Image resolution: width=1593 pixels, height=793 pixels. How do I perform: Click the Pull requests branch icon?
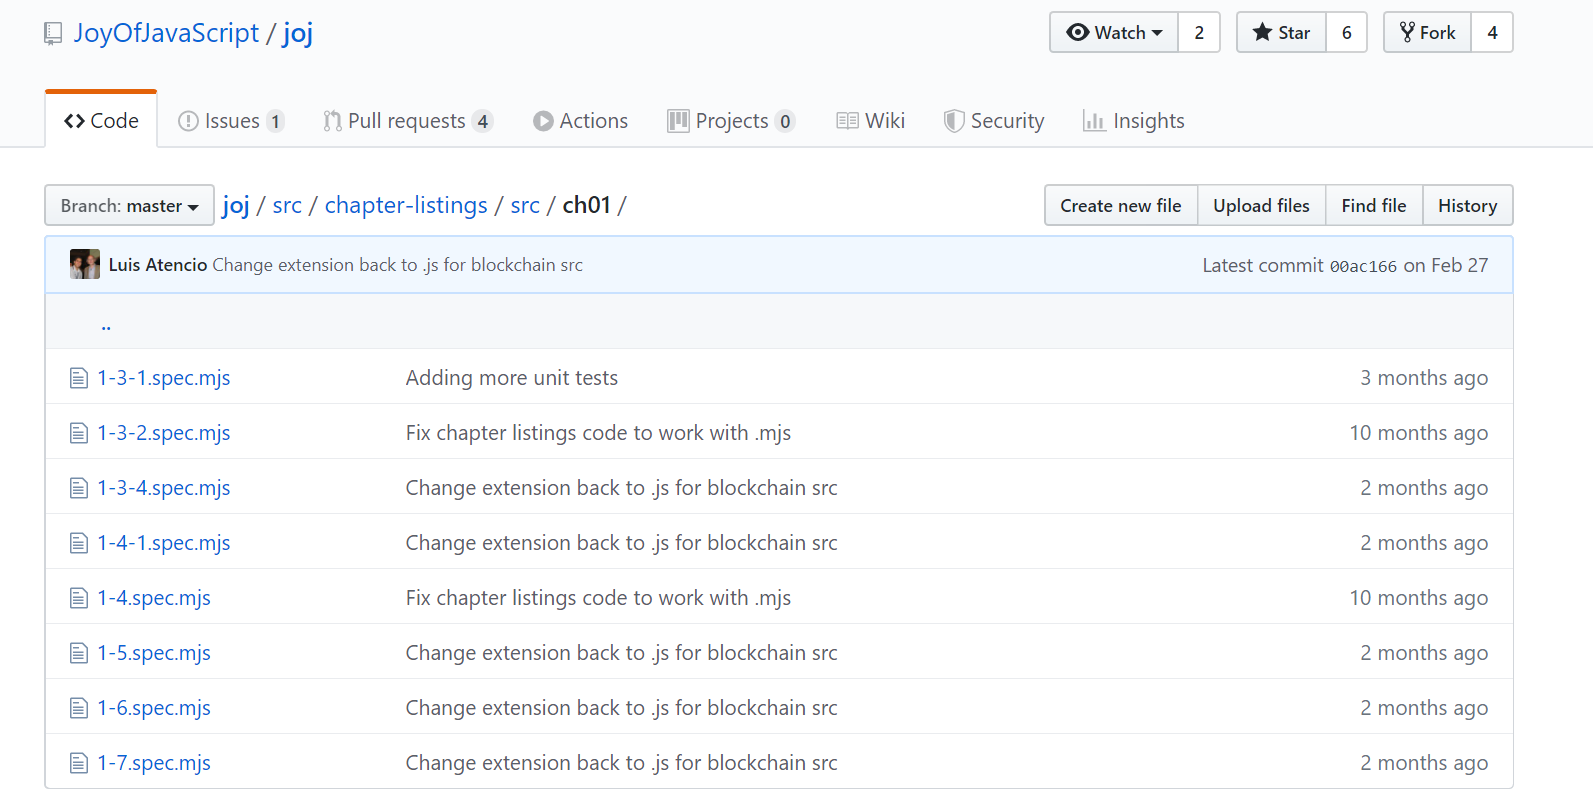[332, 121]
